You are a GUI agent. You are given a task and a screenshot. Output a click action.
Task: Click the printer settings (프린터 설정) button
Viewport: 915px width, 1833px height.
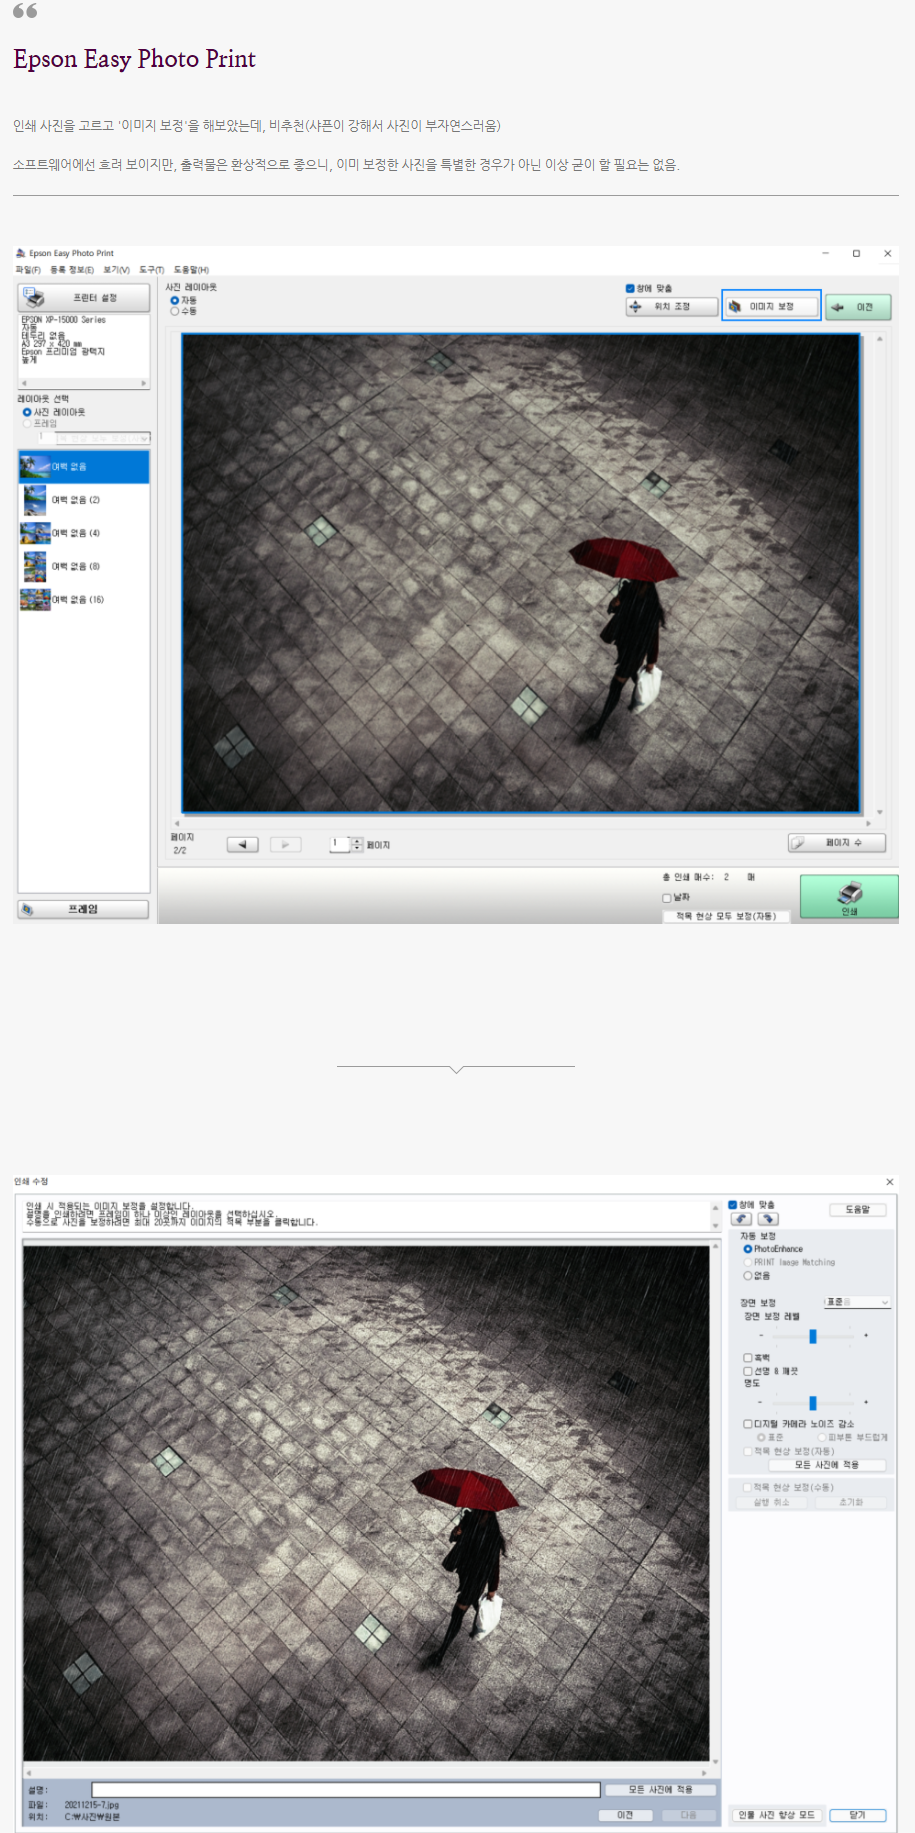coord(84,298)
